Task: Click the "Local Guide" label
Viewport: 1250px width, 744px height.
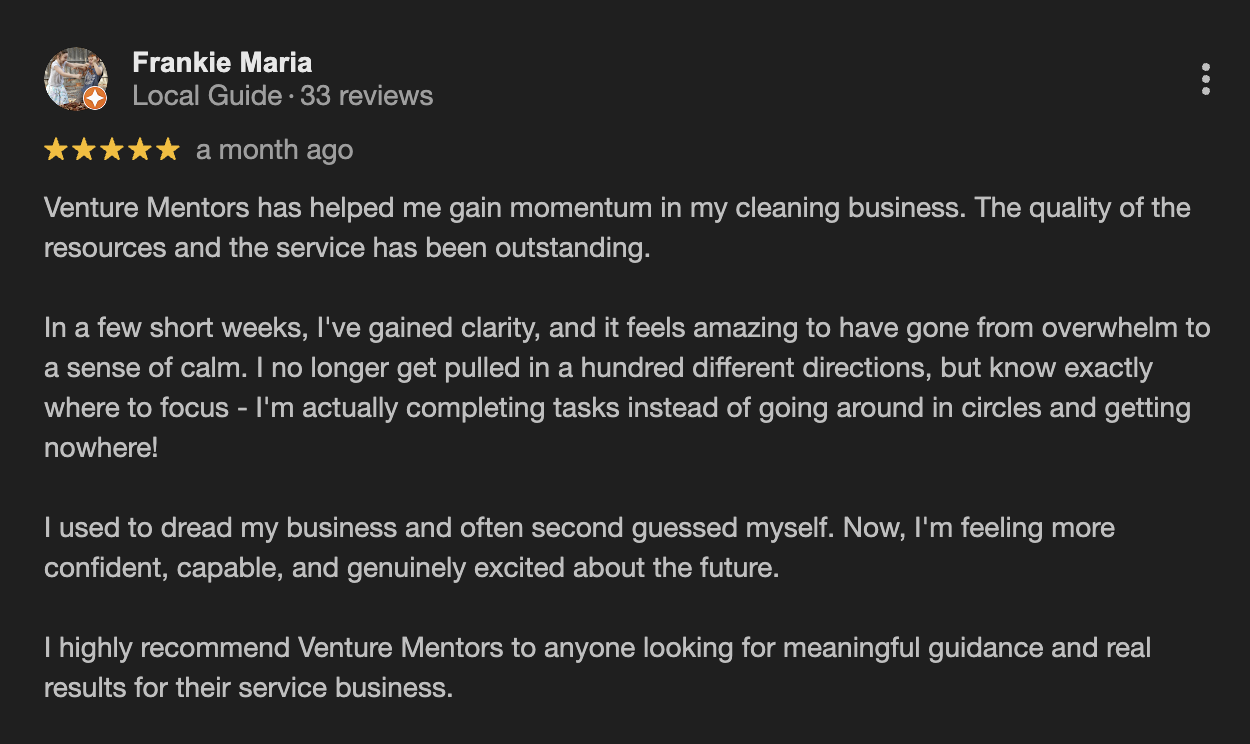Action: [207, 96]
